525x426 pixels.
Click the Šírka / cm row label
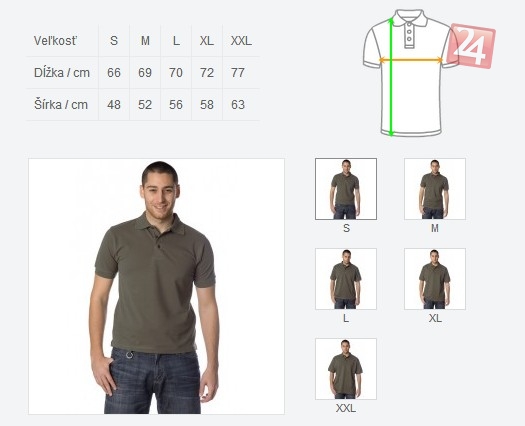coord(61,104)
